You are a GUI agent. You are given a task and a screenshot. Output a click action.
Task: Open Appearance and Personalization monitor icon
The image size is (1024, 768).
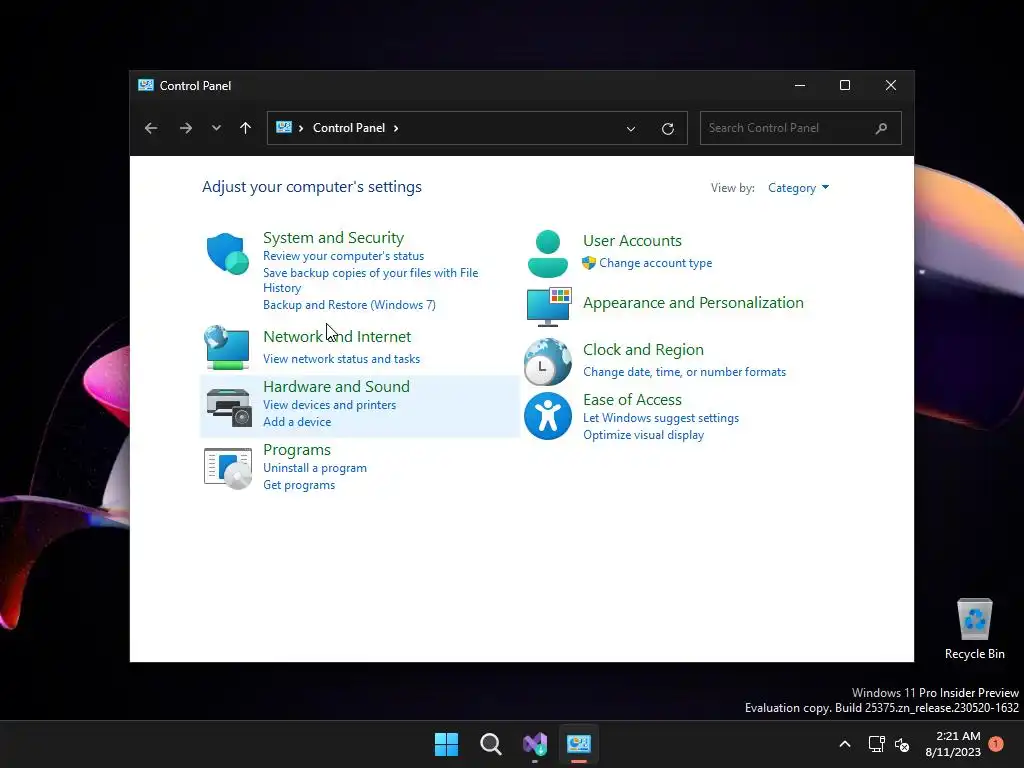549,306
